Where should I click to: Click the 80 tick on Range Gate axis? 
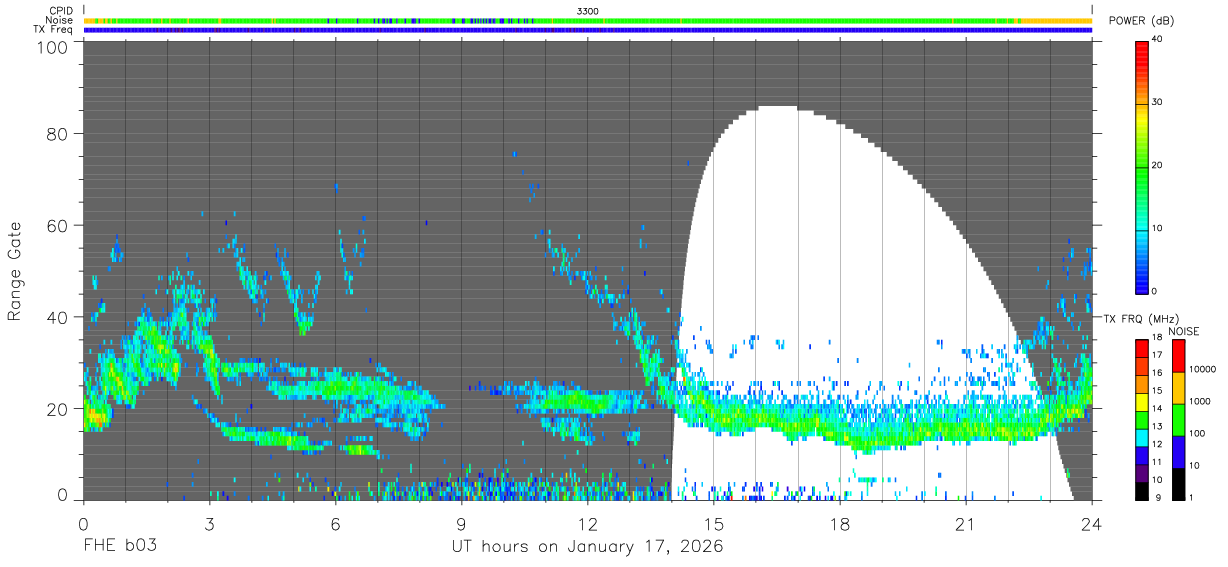tap(57, 134)
